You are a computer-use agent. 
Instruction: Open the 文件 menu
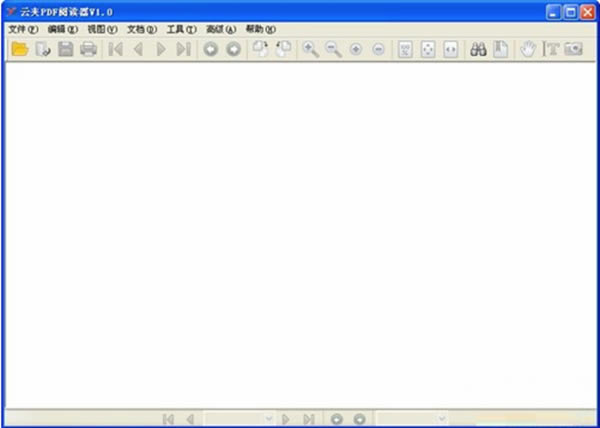pyautogui.click(x=23, y=29)
